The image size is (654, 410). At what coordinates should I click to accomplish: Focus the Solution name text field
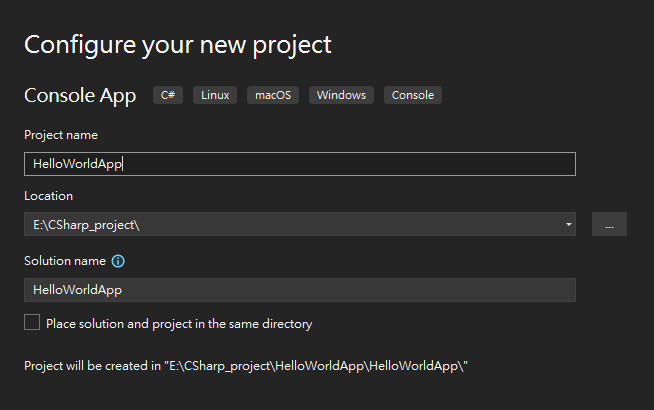(300, 290)
